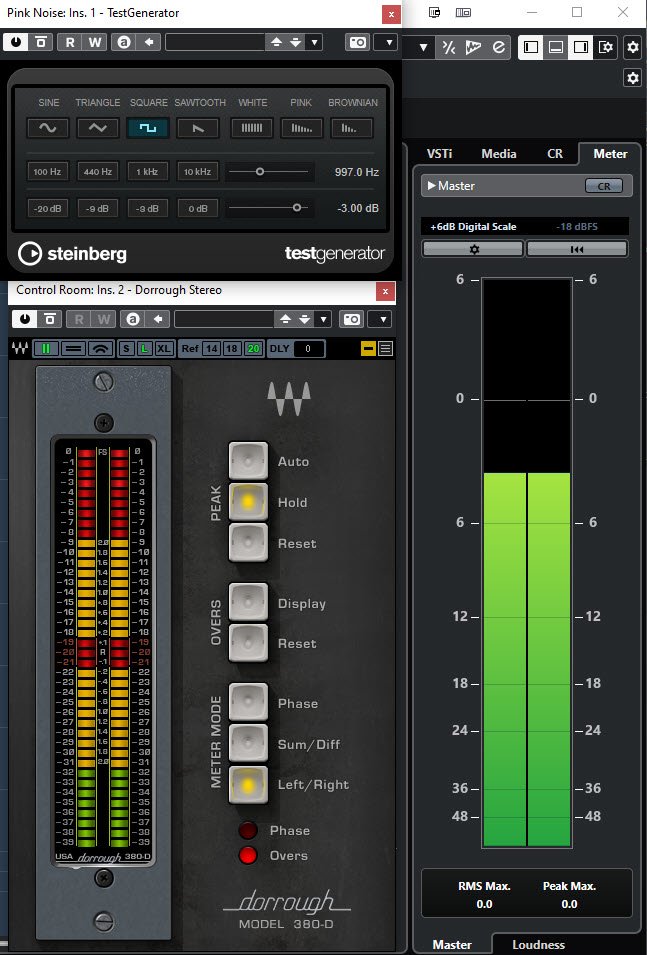Bypass the TestGenerator plugin with power icon
The image size is (647, 955).
pyautogui.click(x=18, y=42)
